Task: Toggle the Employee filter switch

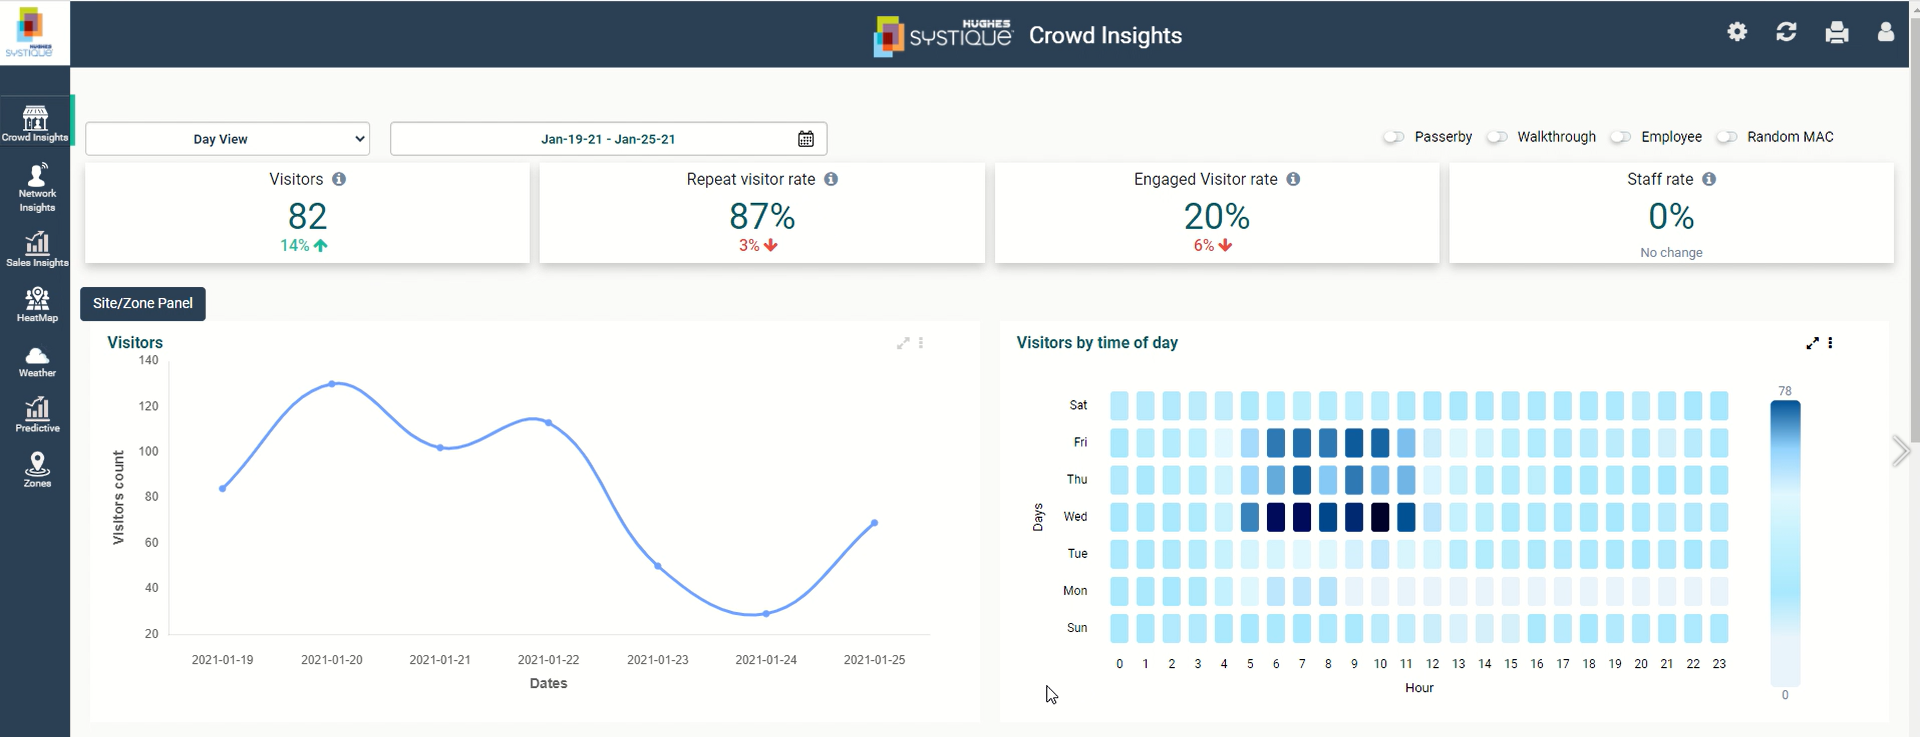Action: pyautogui.click(x=1620, y=137)
